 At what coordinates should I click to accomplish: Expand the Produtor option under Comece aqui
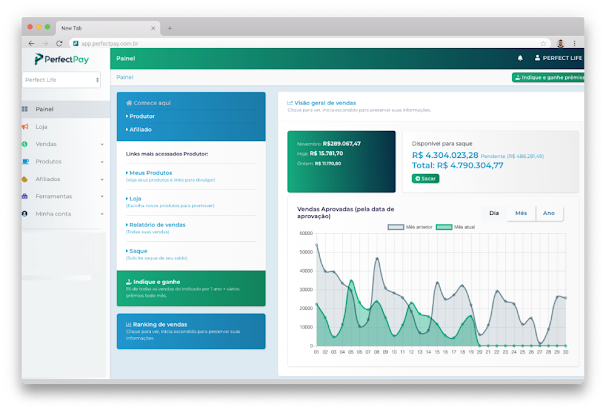[140, 116]
